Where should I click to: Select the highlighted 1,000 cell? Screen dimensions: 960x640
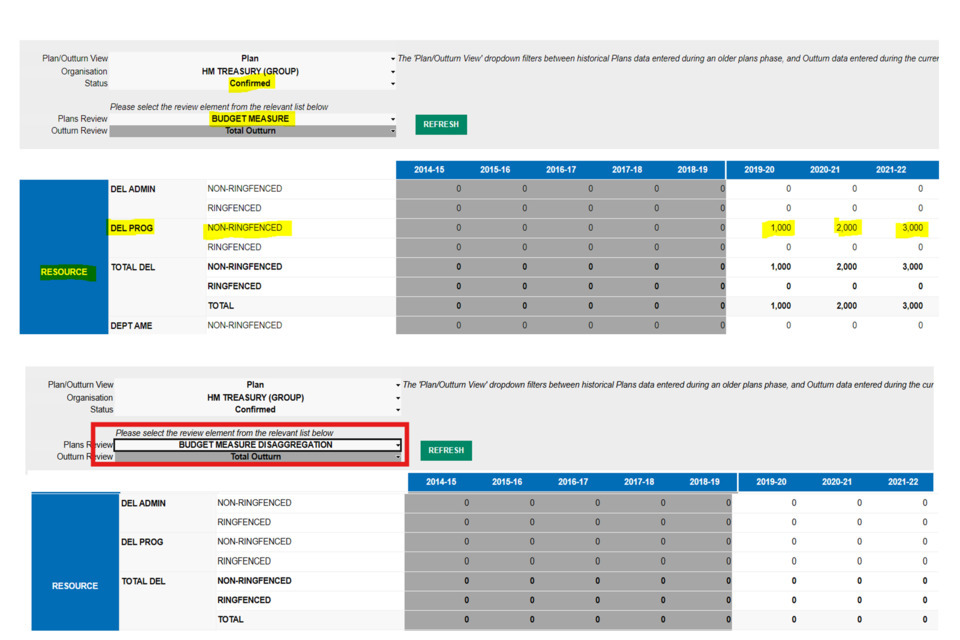pyautogui.click(x=780, y=228)
